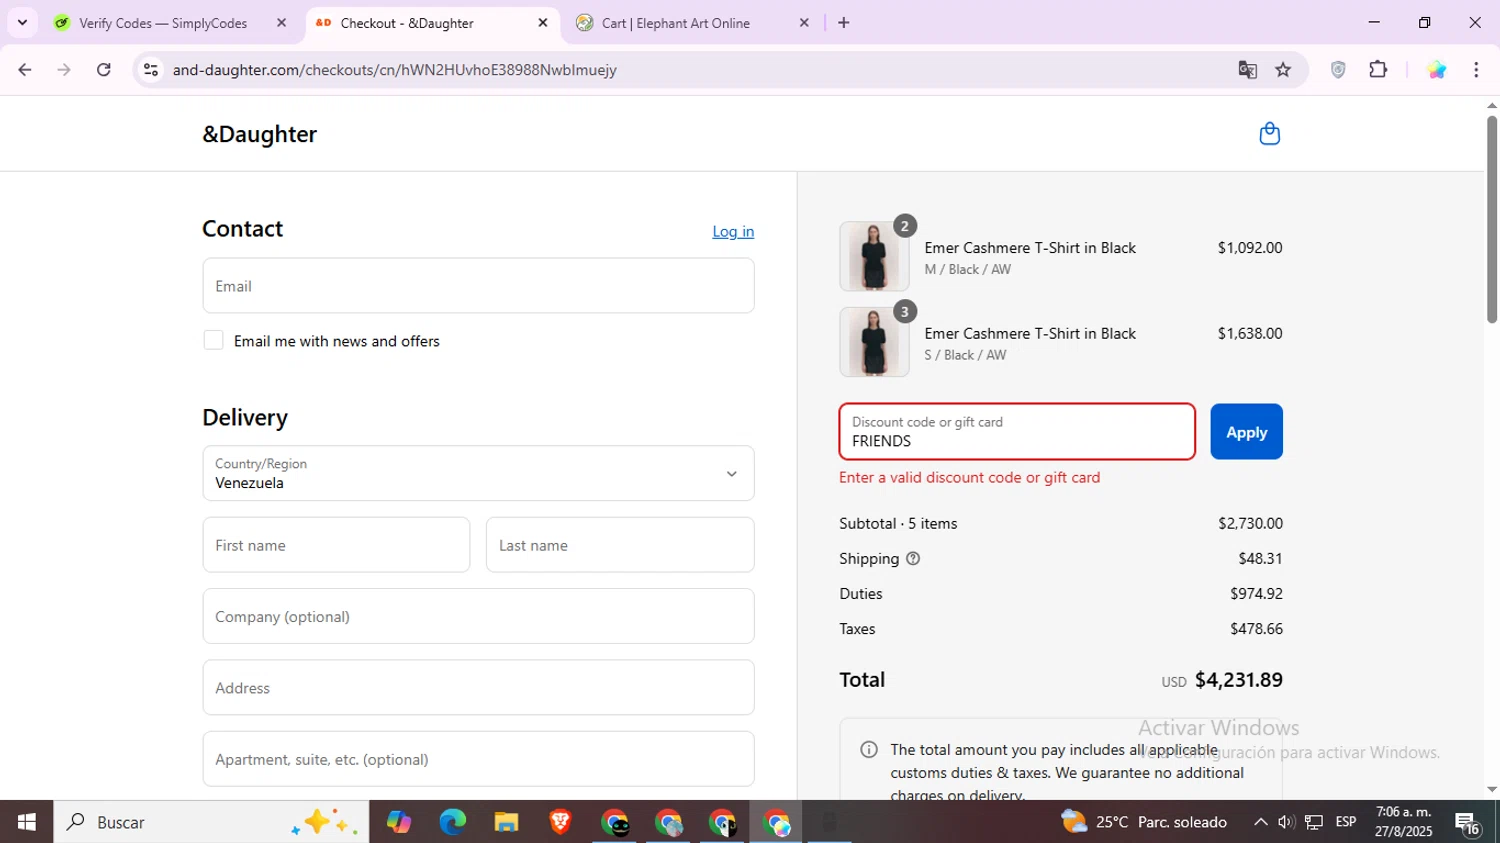The height and width of the screenshot is (843, 1500).
Task: Open Microsoft Edge from the taskbar
Action: click(452, 822)
